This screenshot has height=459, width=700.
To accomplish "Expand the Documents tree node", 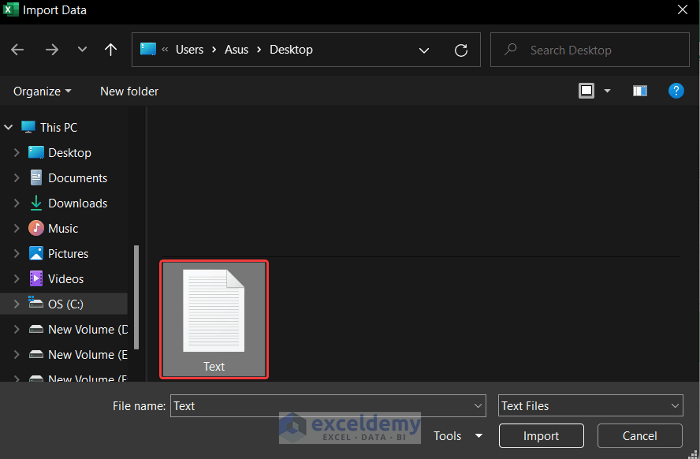I will click(17, 178).
